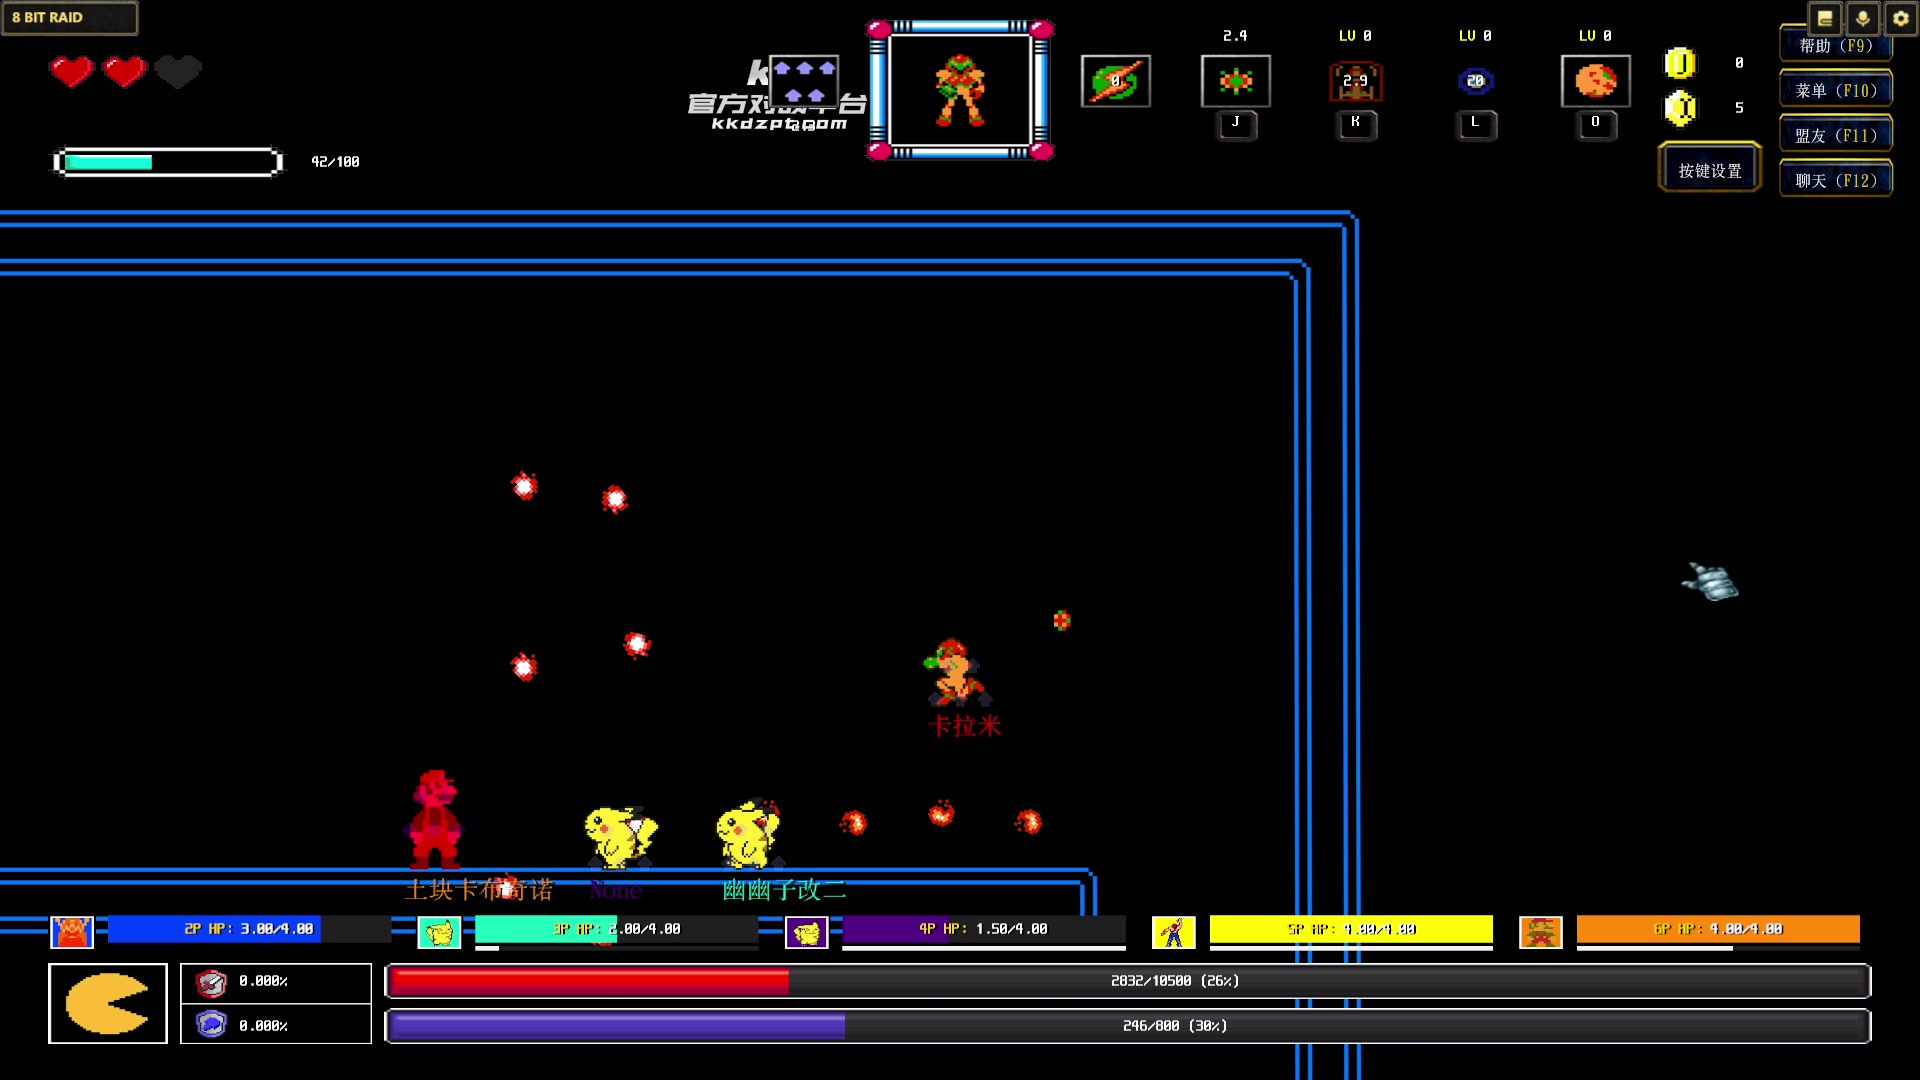
Task: Open Chat (F12) button
Action: [x=1836, y=180]
